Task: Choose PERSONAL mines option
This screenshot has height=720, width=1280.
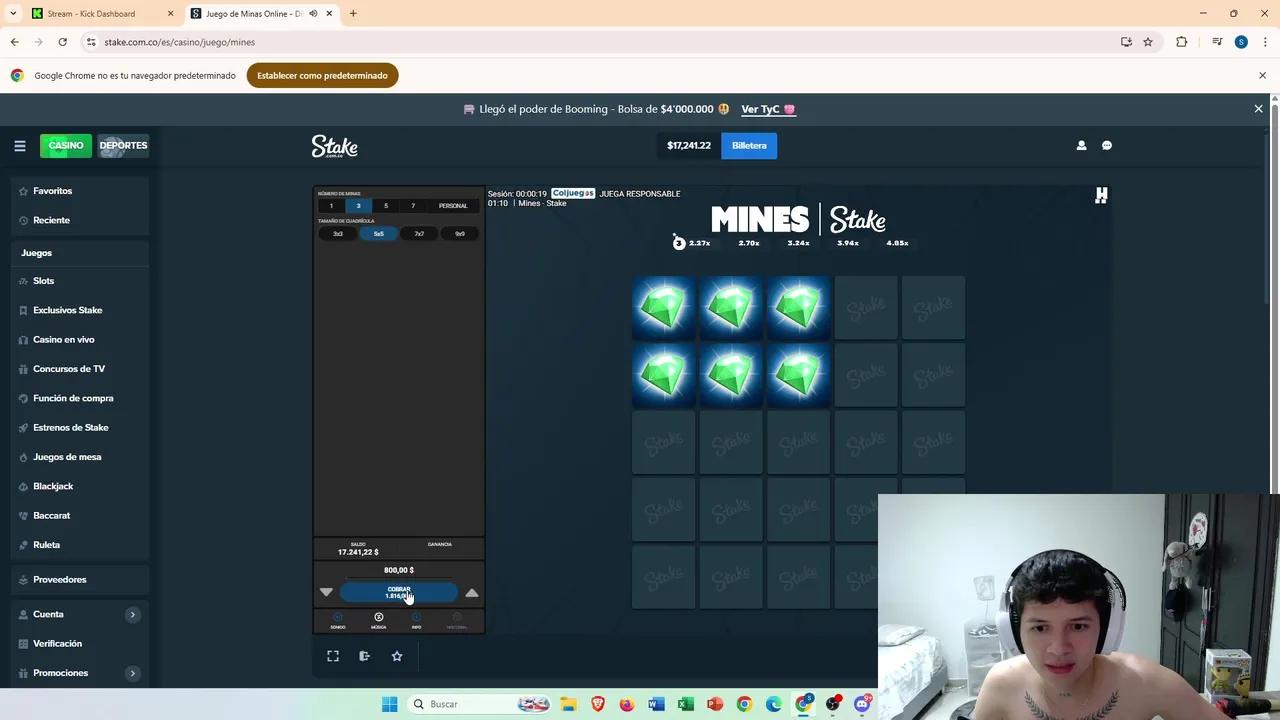Action: tap(452, 205)
